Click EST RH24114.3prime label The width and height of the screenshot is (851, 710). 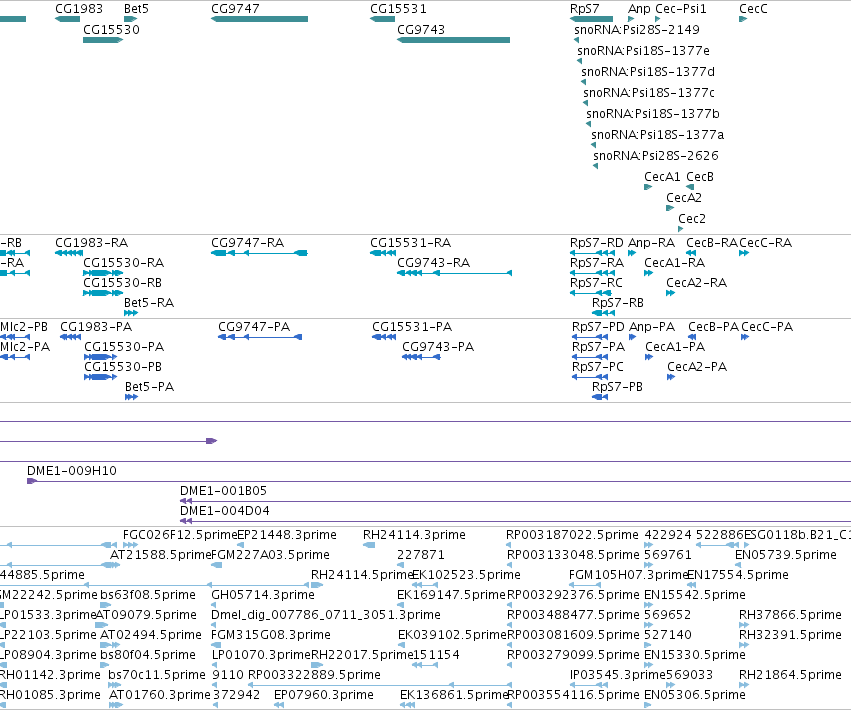click(x=414, y=535)
